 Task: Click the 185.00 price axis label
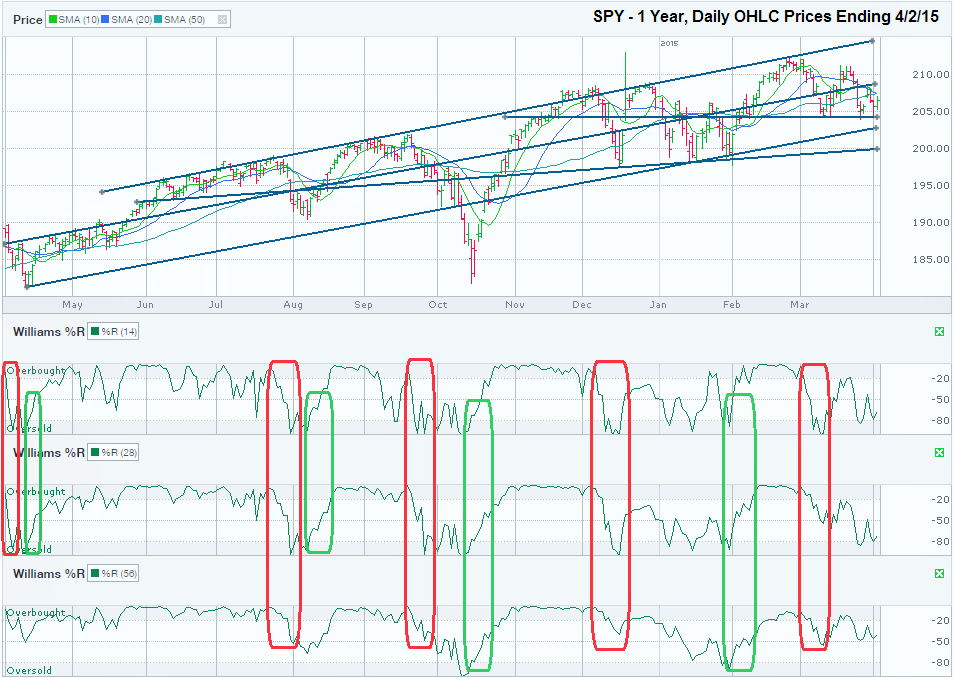[x=930, y=259]
